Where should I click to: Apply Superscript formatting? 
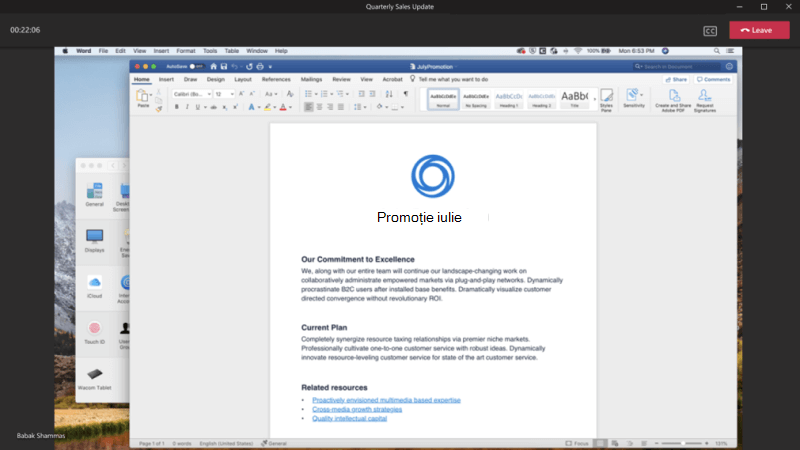pos(235,107)
